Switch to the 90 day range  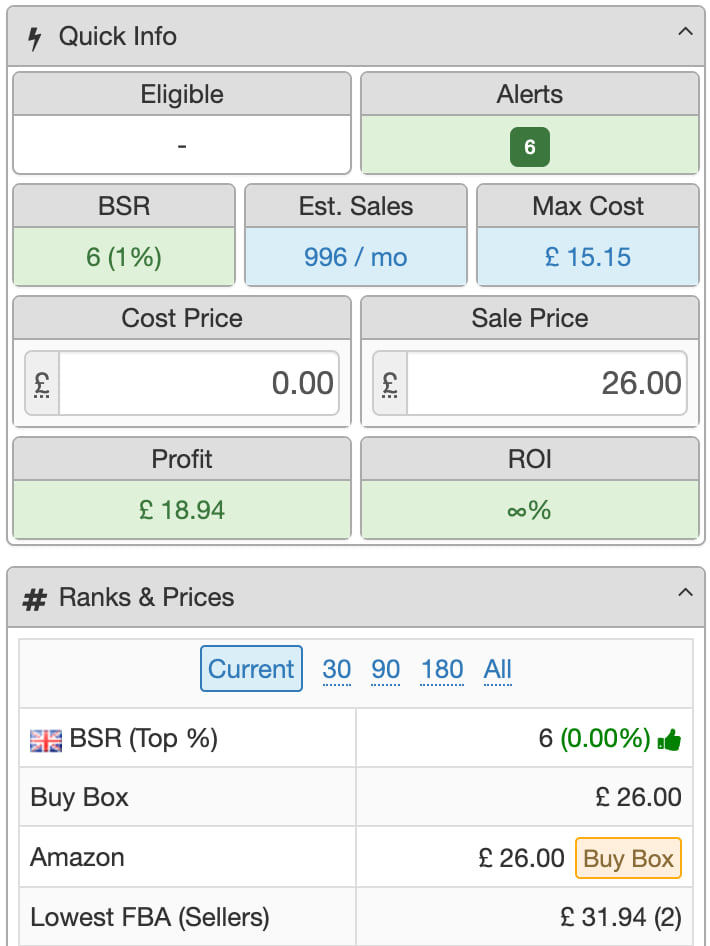[386, 669]
